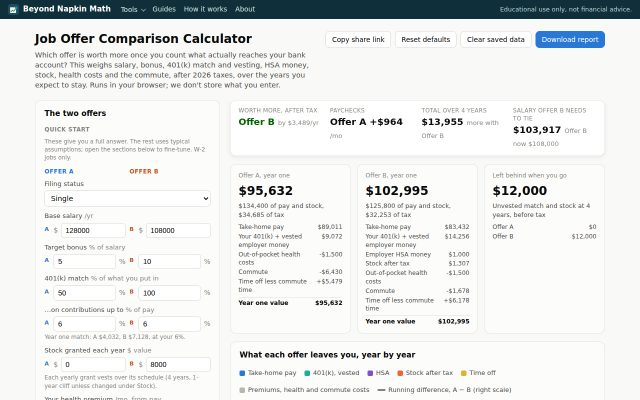Select the OFFER A column label
This screenshot has height=400, width=640.
(x=59, y=171)
